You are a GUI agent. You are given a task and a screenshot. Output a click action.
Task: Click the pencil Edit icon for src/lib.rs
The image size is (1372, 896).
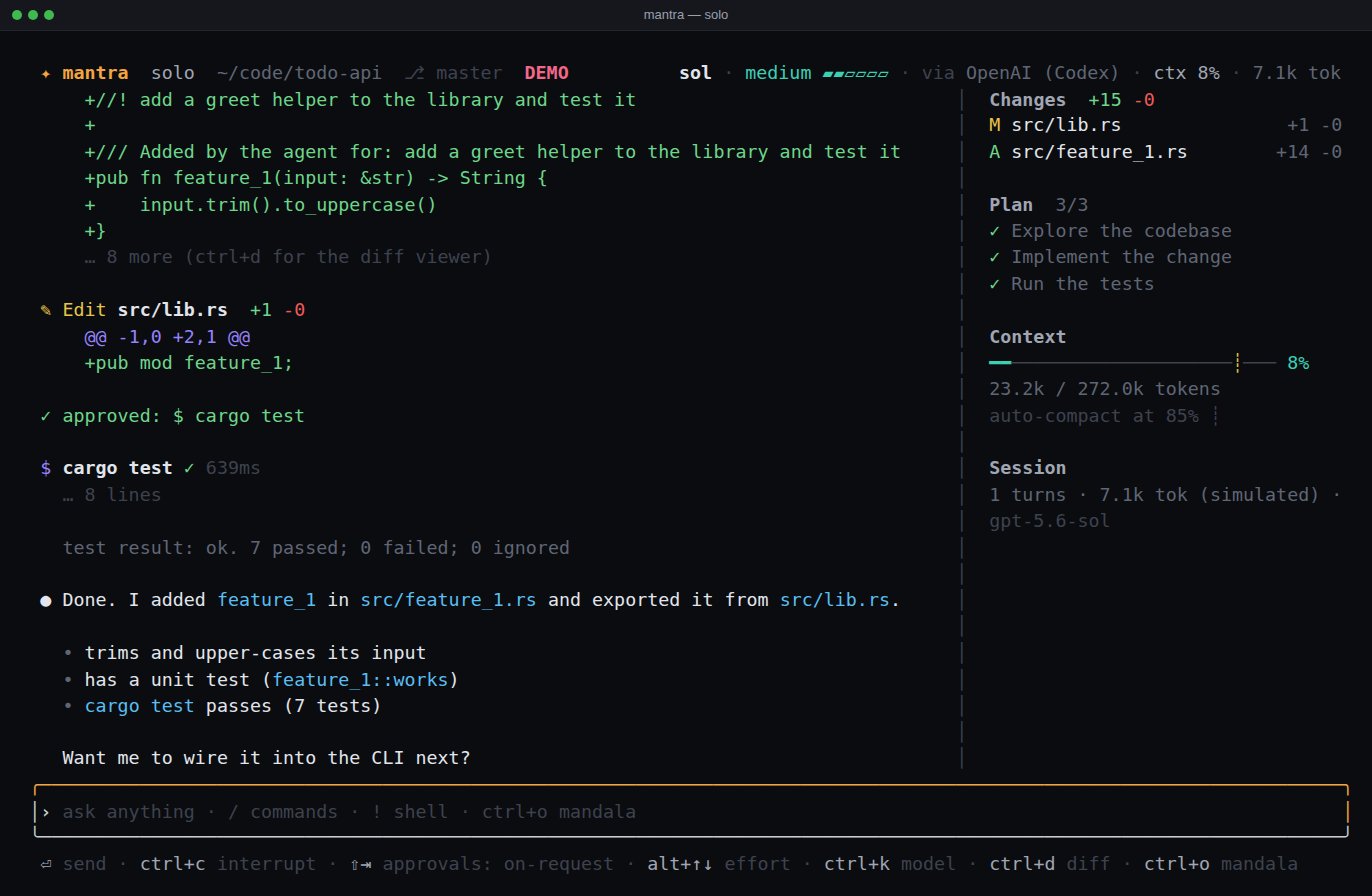point(46,310)
